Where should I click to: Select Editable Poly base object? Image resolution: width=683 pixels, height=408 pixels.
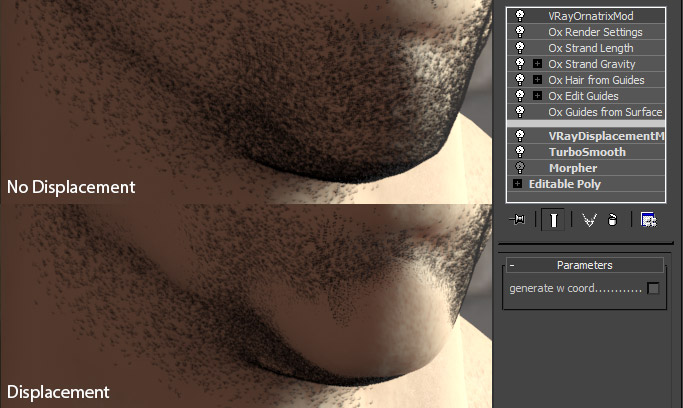[565, 184]
